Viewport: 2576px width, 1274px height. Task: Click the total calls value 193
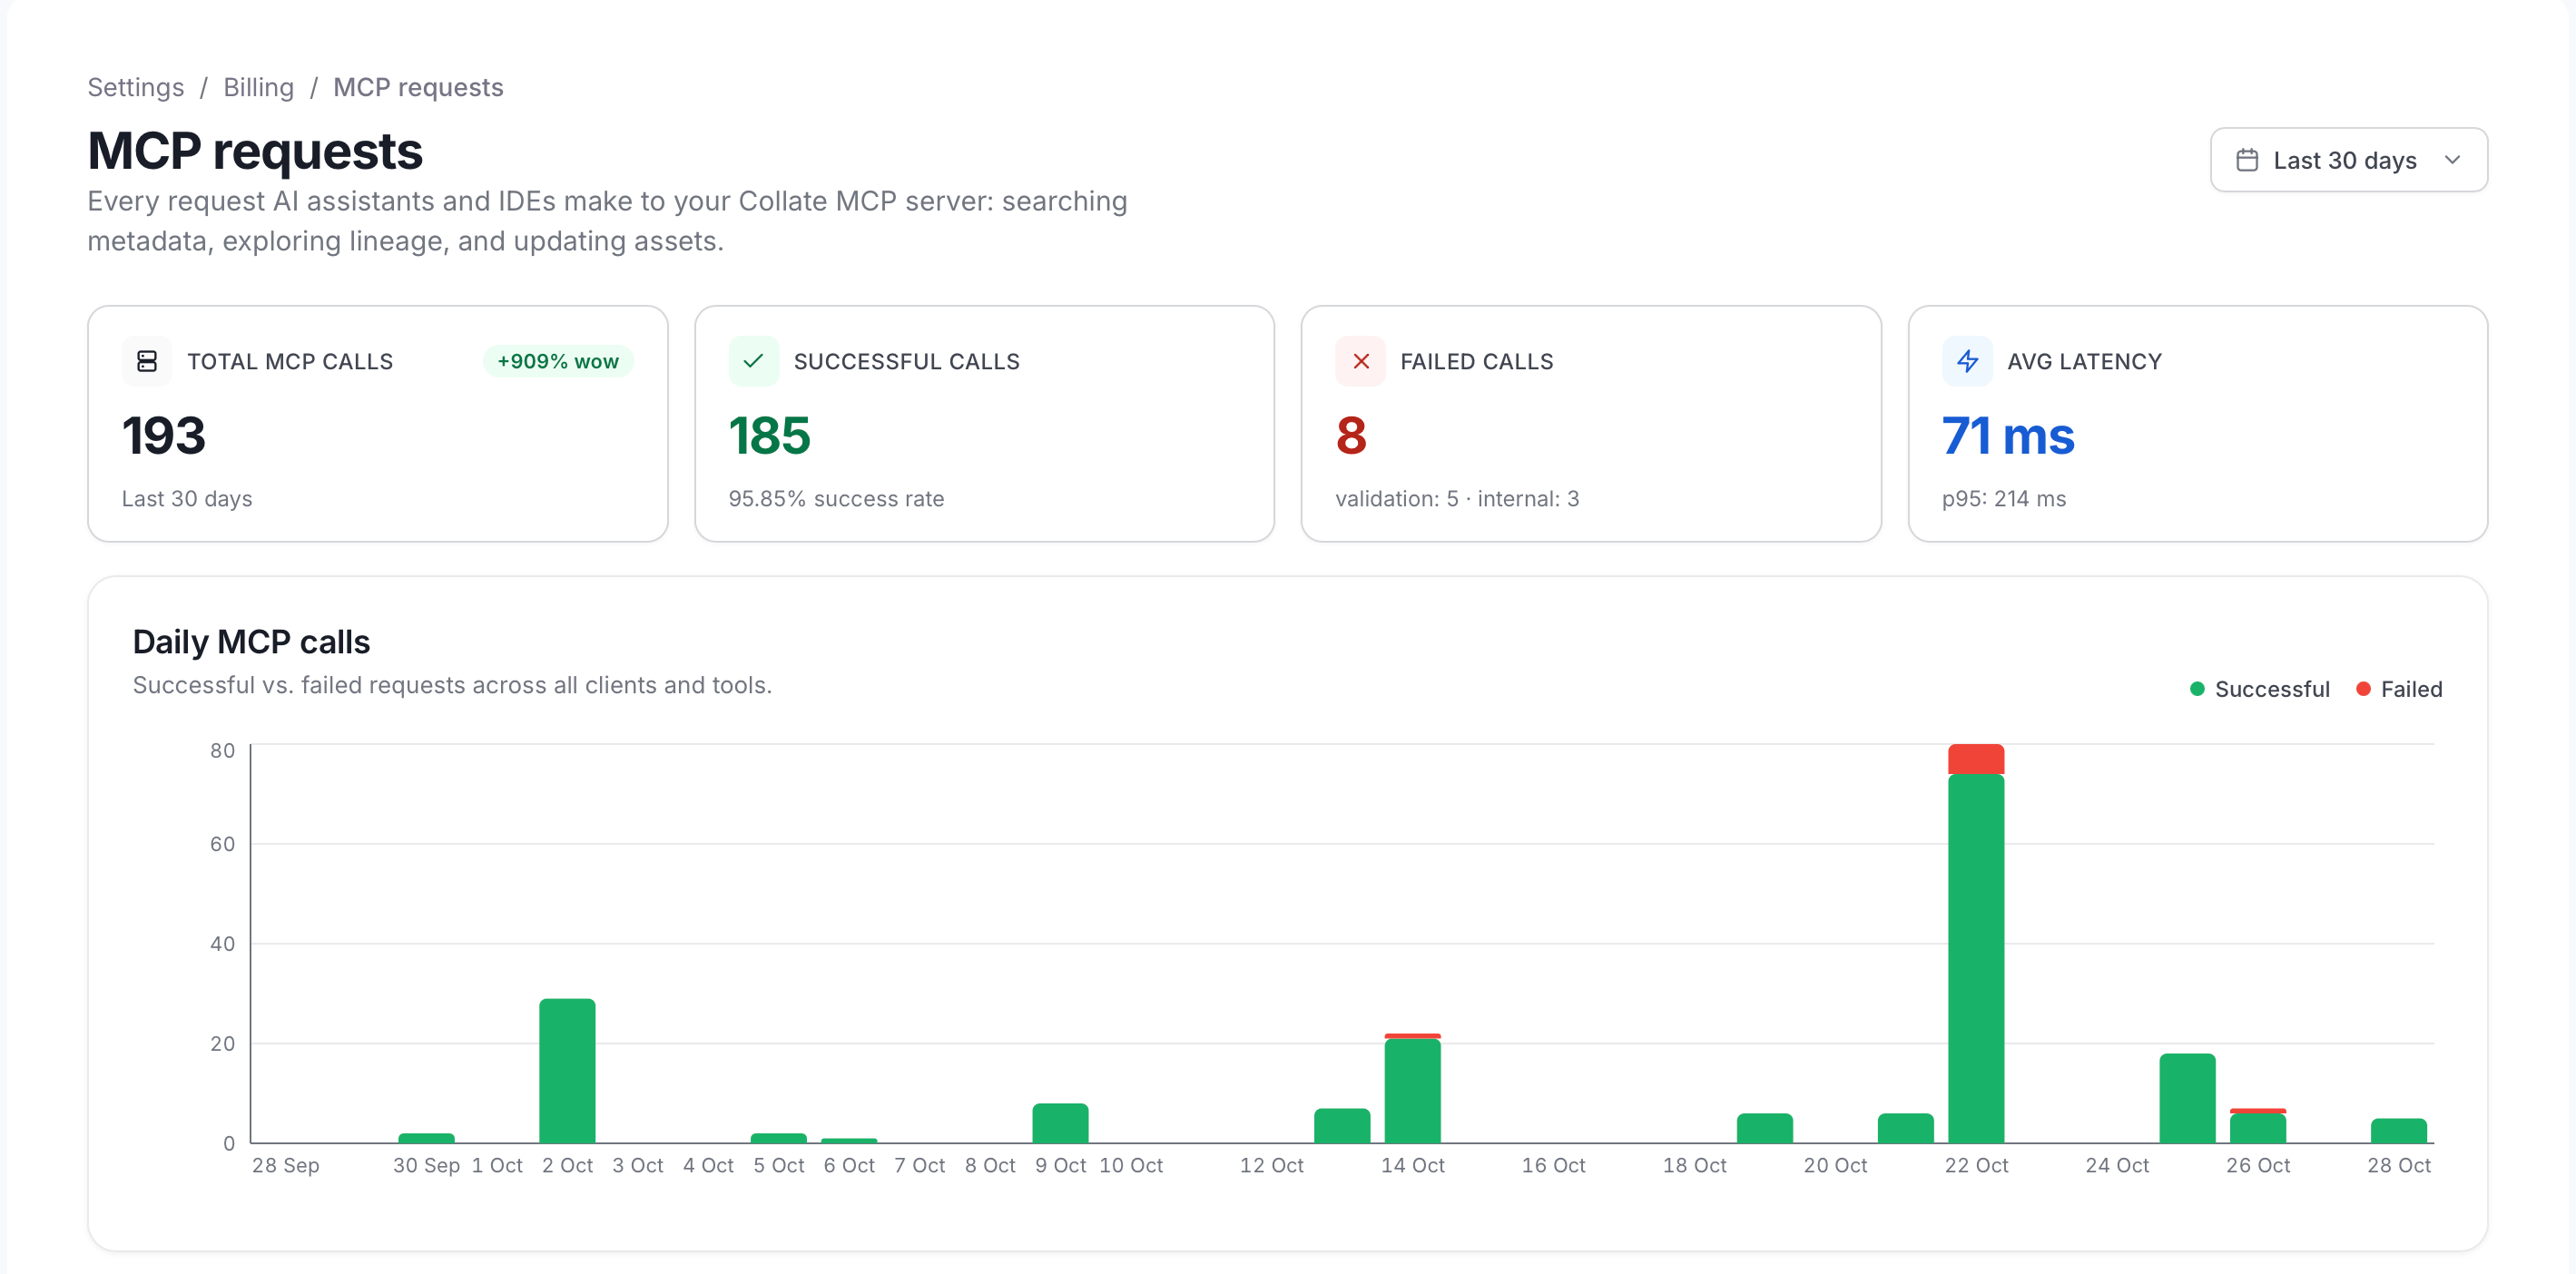pyautogui.click(x=164, y=436)
